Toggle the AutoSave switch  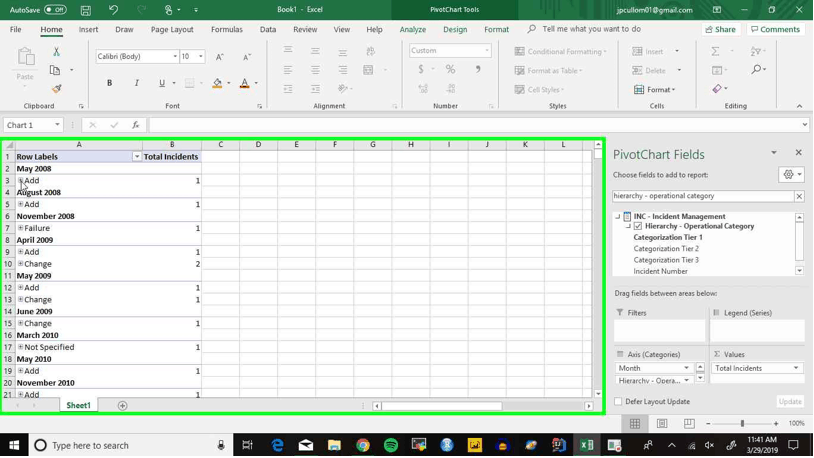(55, 10)
